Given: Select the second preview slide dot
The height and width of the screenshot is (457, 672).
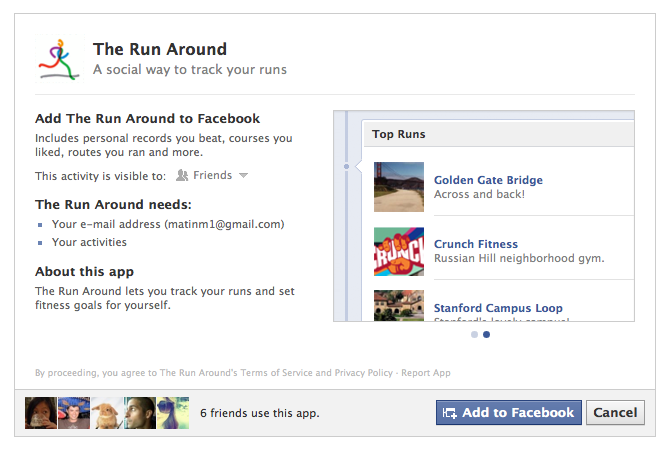Looking at the screenshot, I should 486,334.
